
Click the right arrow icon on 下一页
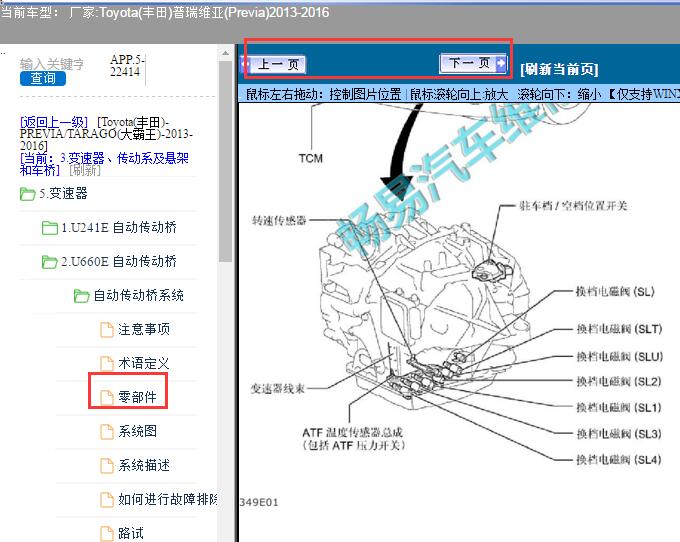click(x=500, y=63)
